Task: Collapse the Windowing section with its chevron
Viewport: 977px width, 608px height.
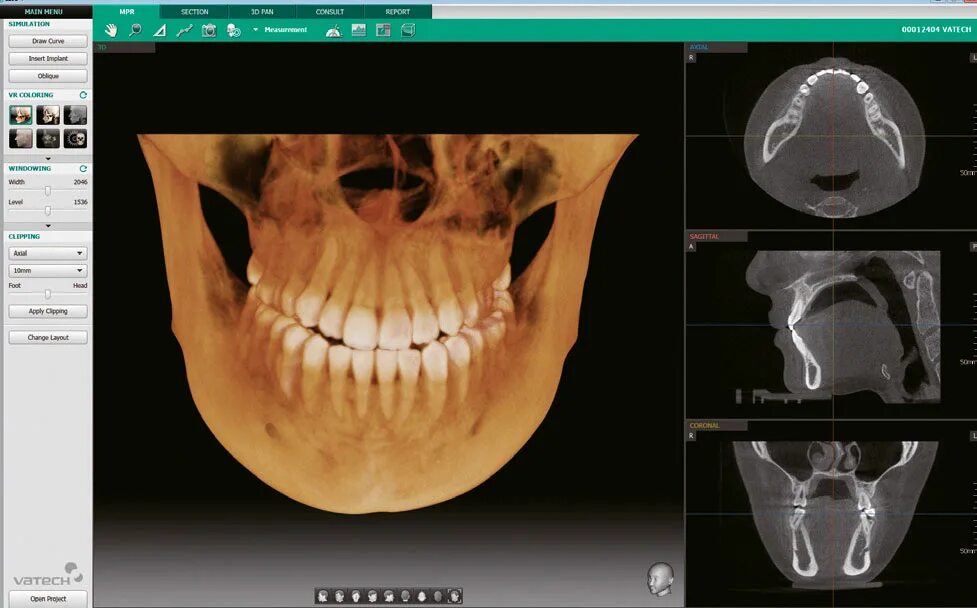Action: tap(47, 224)
